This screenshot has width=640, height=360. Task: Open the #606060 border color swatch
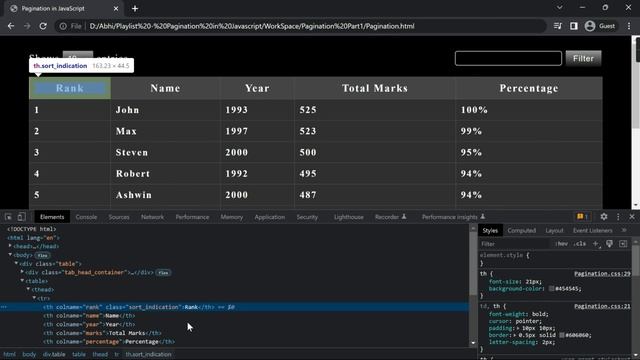[x=562, y=335]
